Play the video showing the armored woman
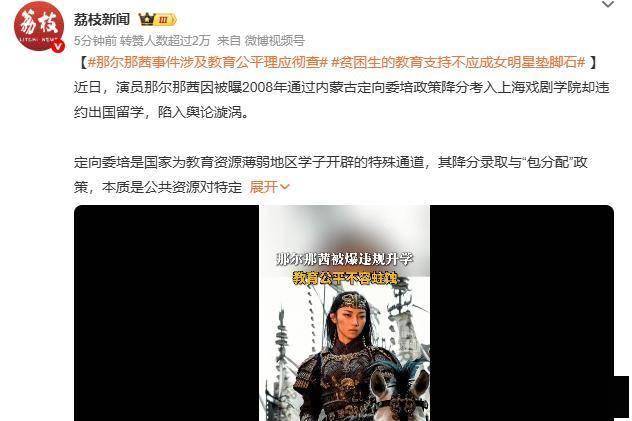Viewport: 632px width, 421px height. click(x=344, y=313)
